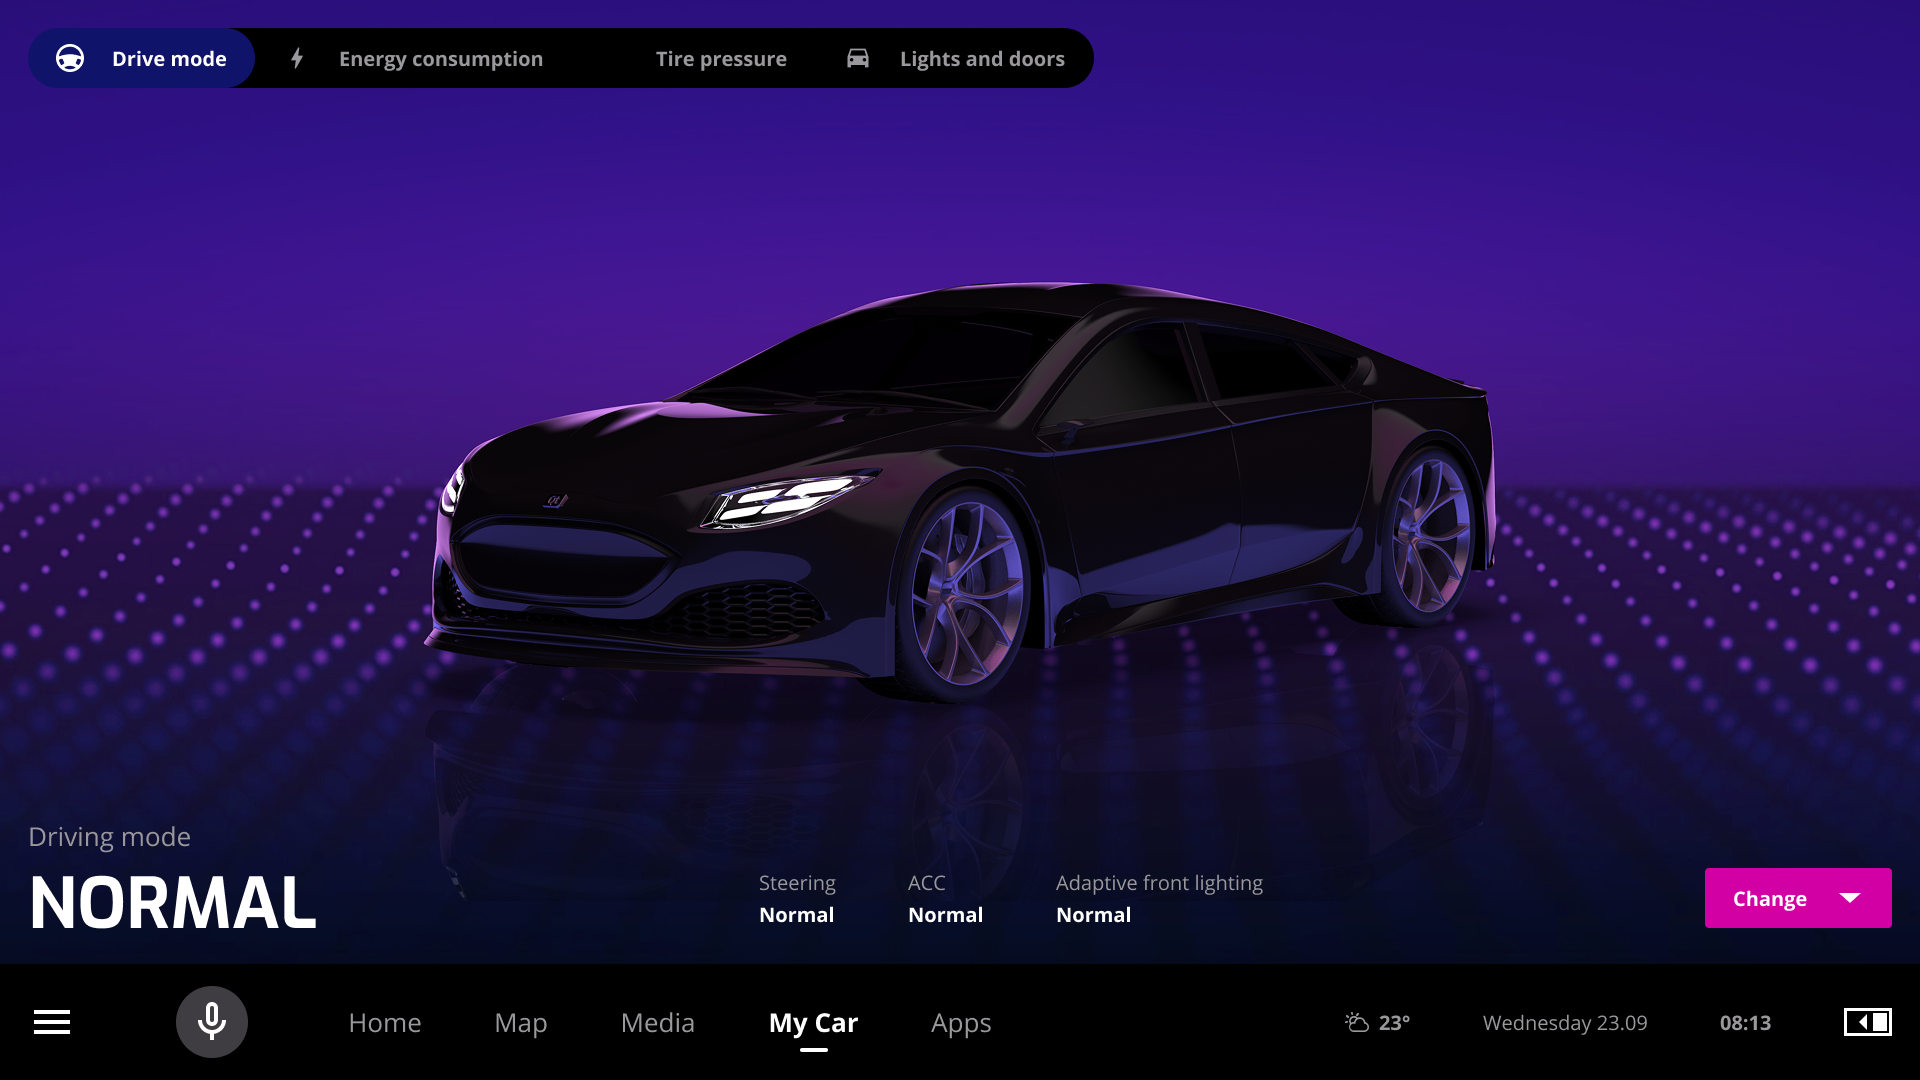Click the car icon for Lights and doors

[x=858, y=59]
